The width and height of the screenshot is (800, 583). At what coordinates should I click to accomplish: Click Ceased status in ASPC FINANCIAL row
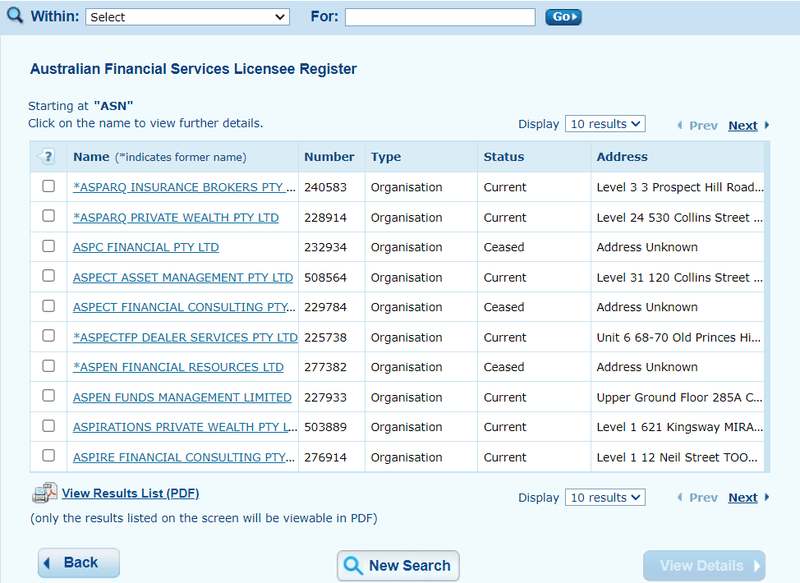click(x=504, y=247)
